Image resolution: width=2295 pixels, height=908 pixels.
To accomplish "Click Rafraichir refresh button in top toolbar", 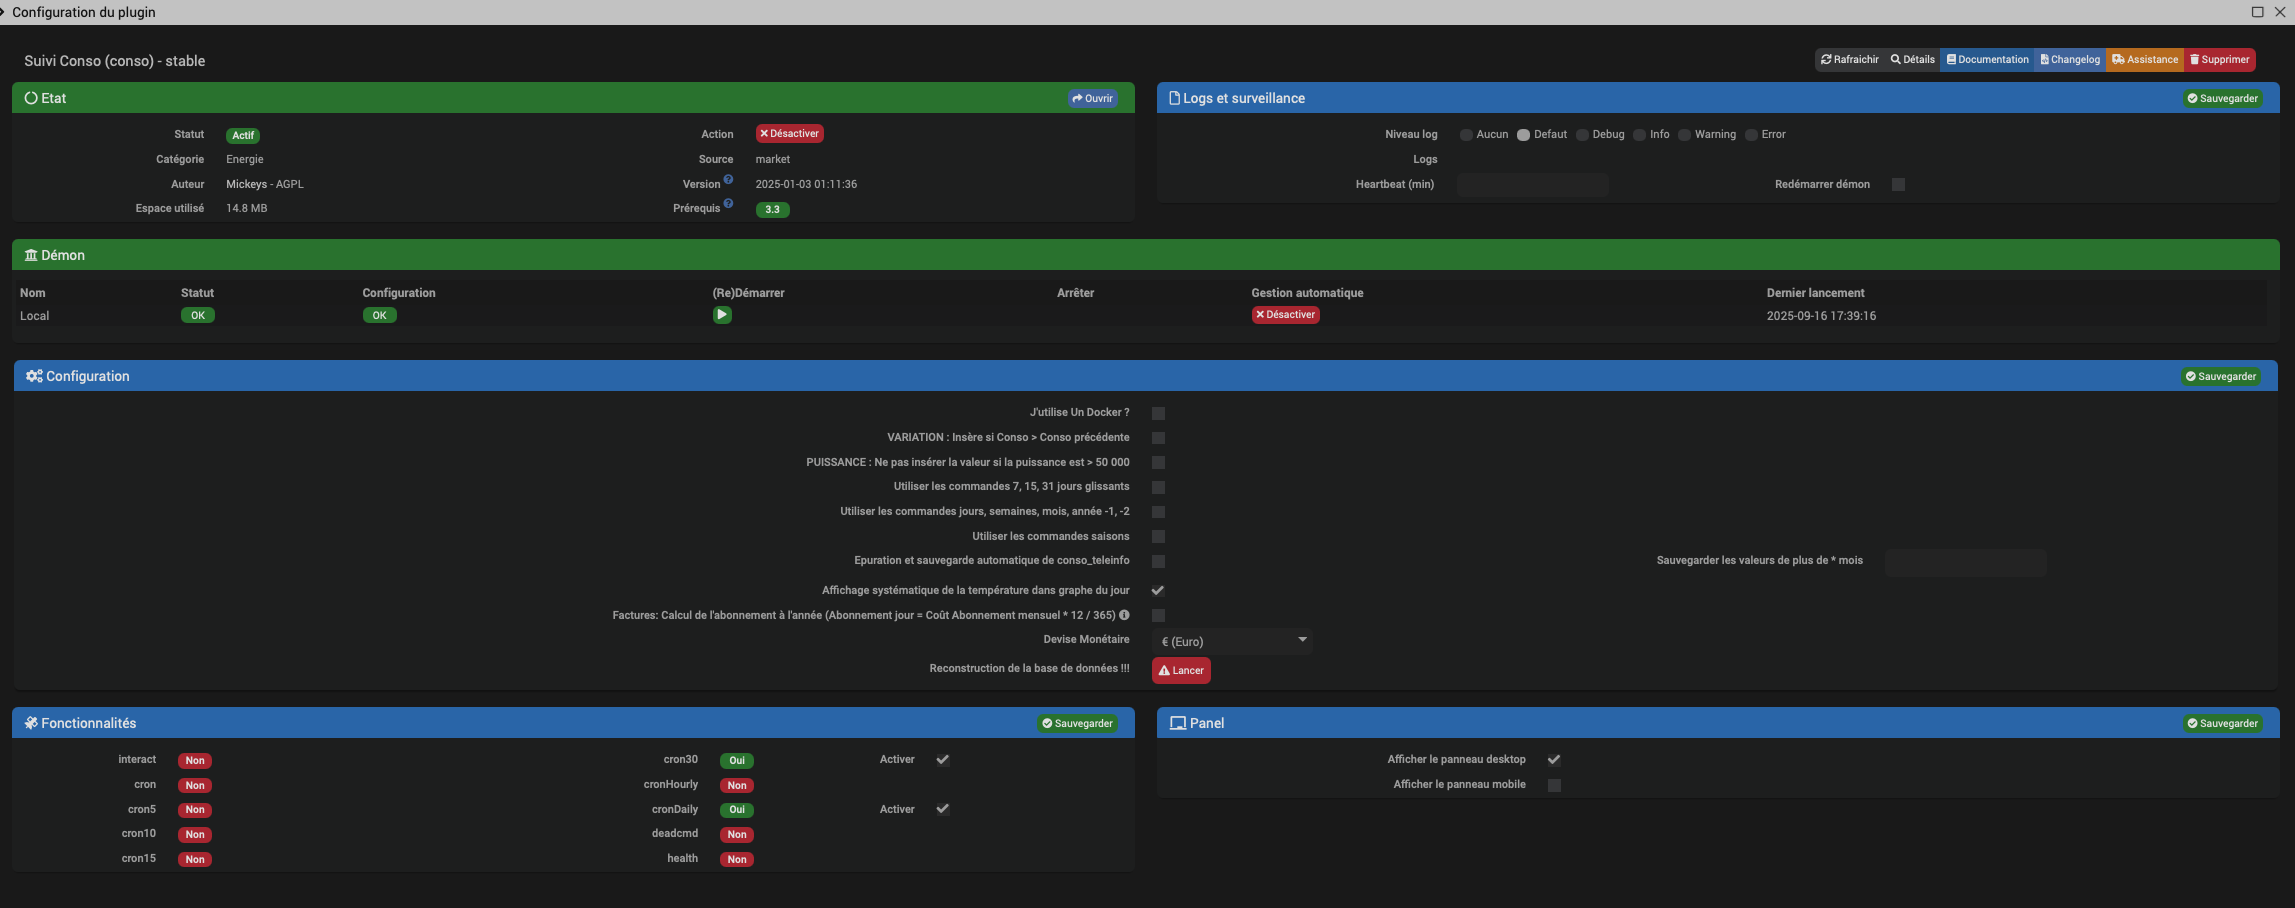I will coord(1849,60).
